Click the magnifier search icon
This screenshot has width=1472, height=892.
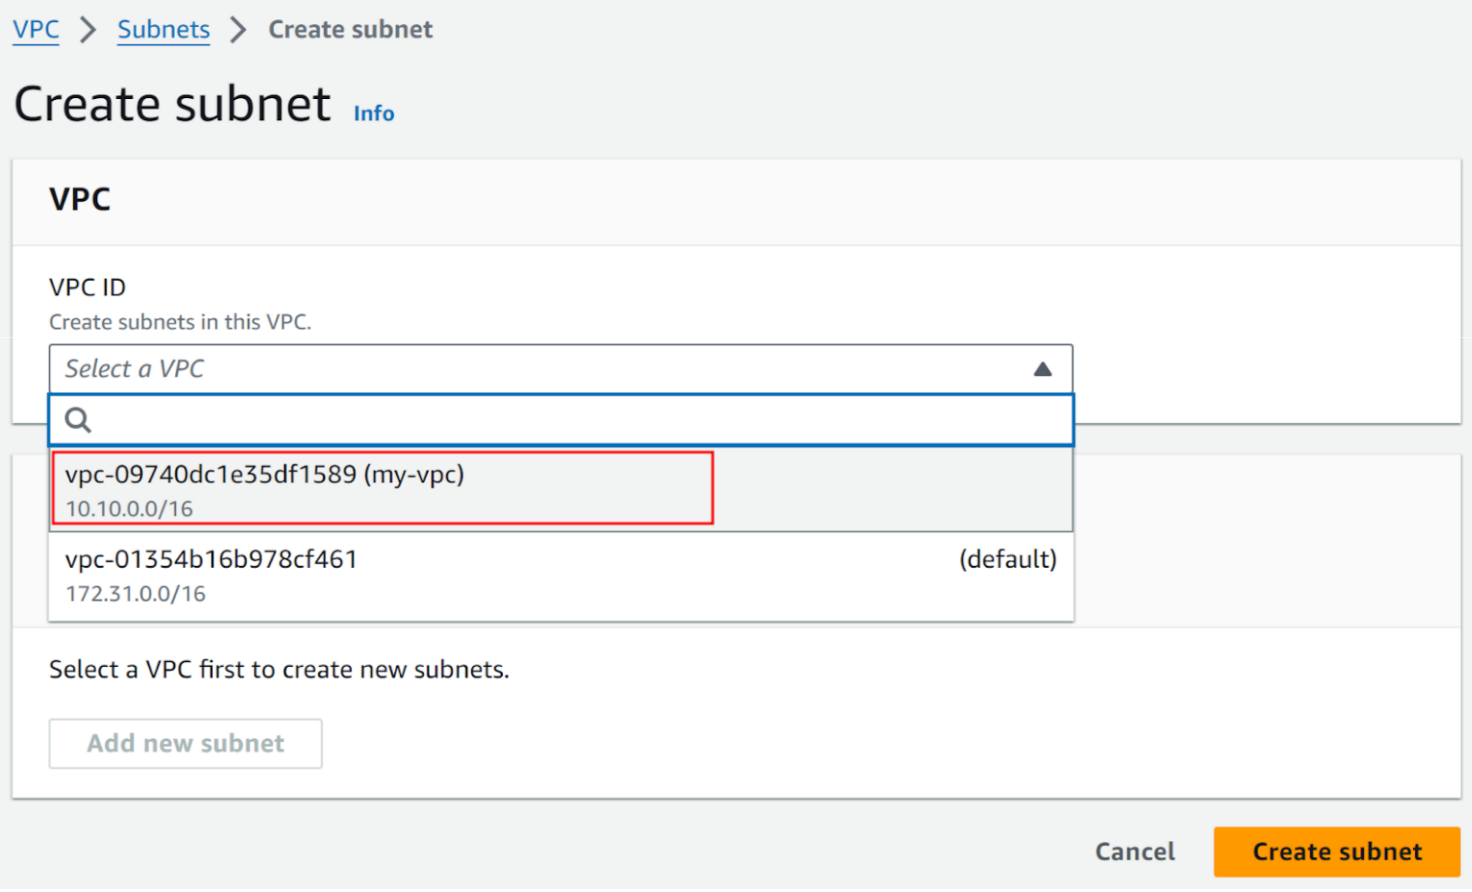click(78, 420)
